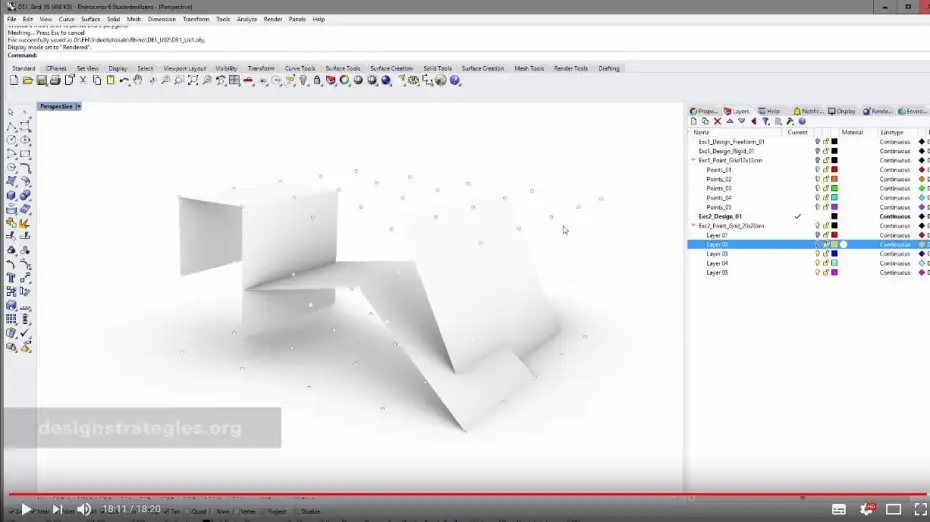This screenshot has width=930, height=522.
Task: Click the Copy icon in toolbar
Action: coord(97,80)
